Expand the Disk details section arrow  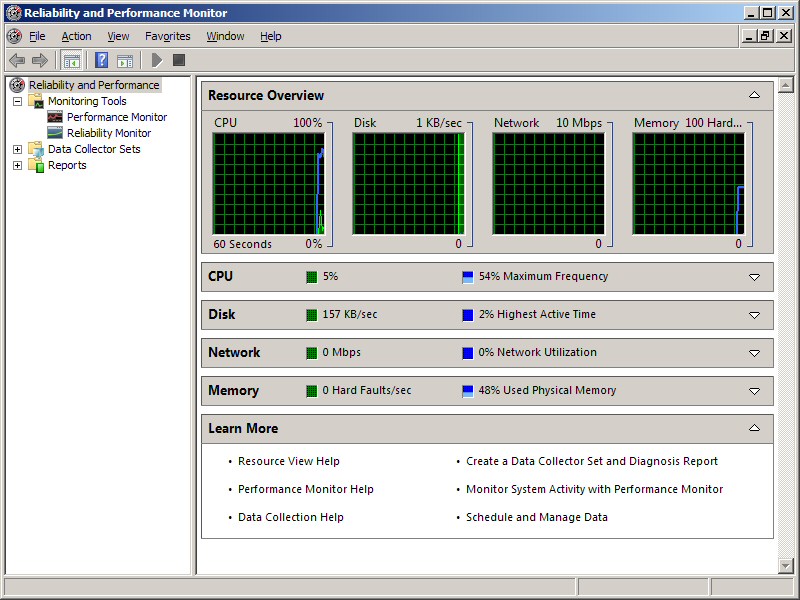(x=754, y=315)
